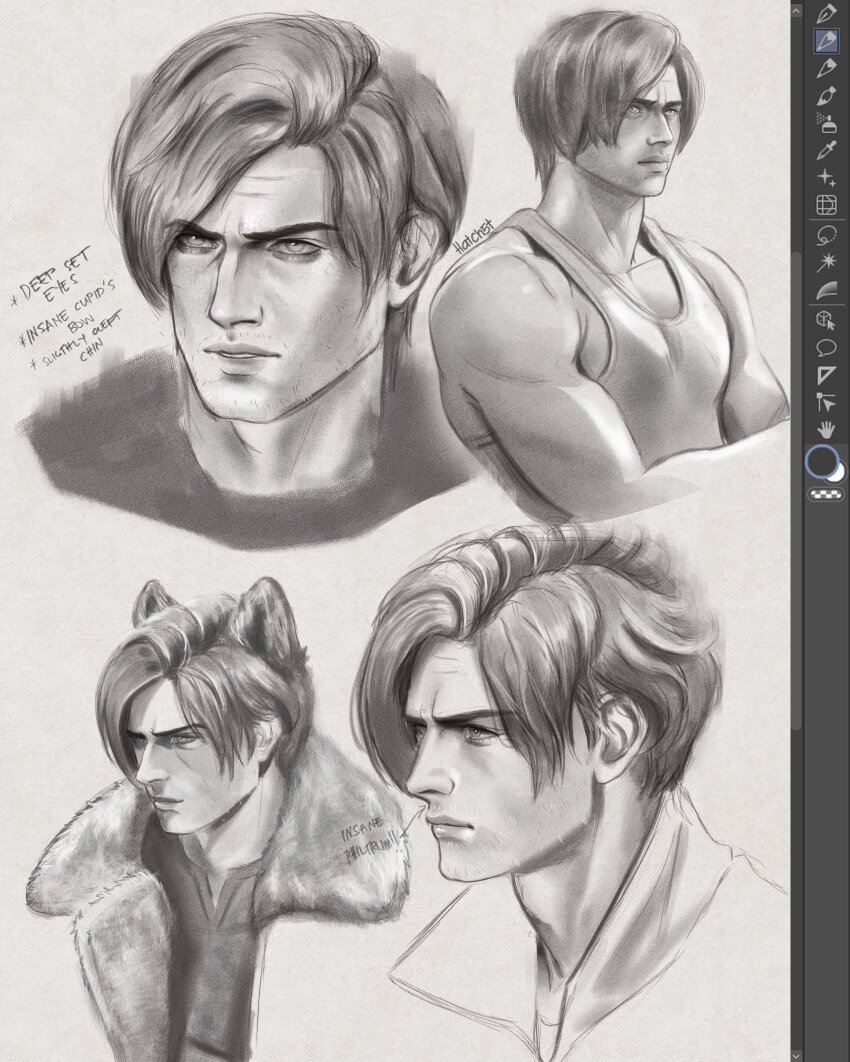Click the highlighted Pencil tool
This screenshot has height=1062, width=850.
pos(826,41)
